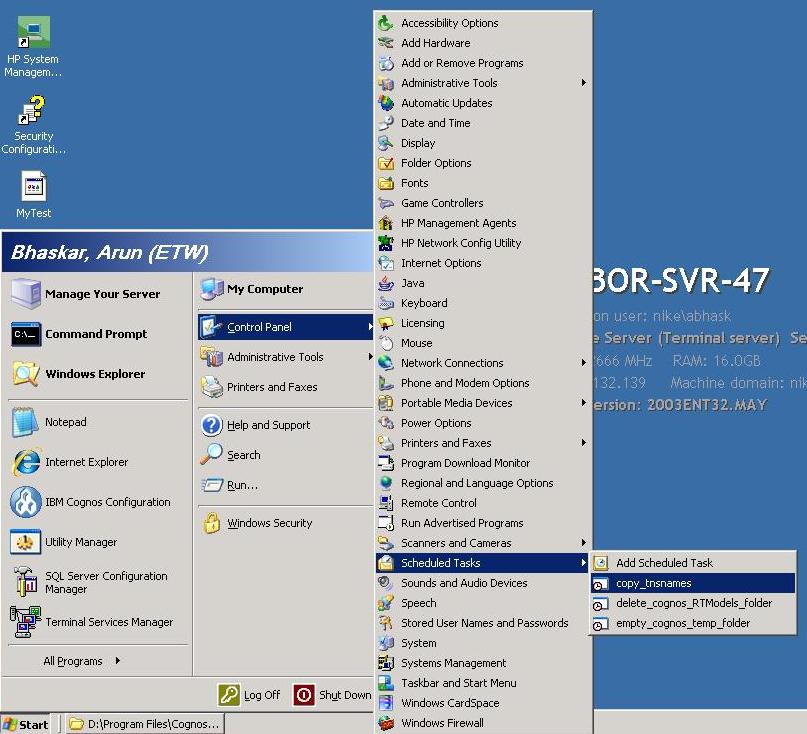Open Add or Remove Programs
Screen dimensions: 807x734
click(483, 63)
